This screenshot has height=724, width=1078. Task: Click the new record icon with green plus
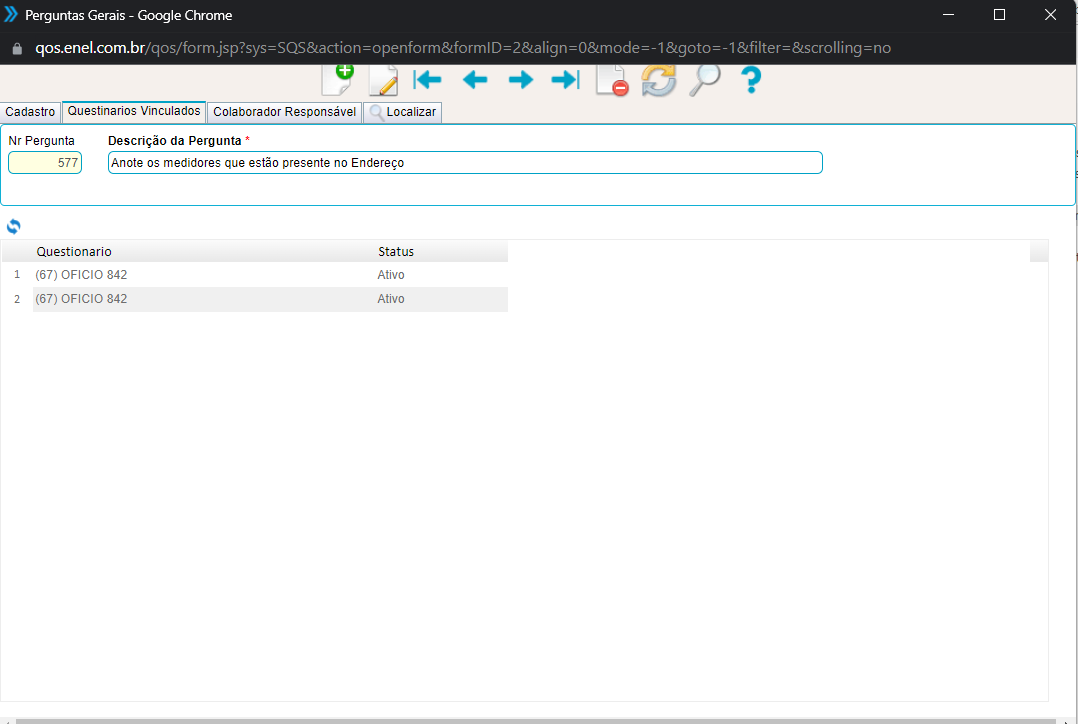click(337, 79)
